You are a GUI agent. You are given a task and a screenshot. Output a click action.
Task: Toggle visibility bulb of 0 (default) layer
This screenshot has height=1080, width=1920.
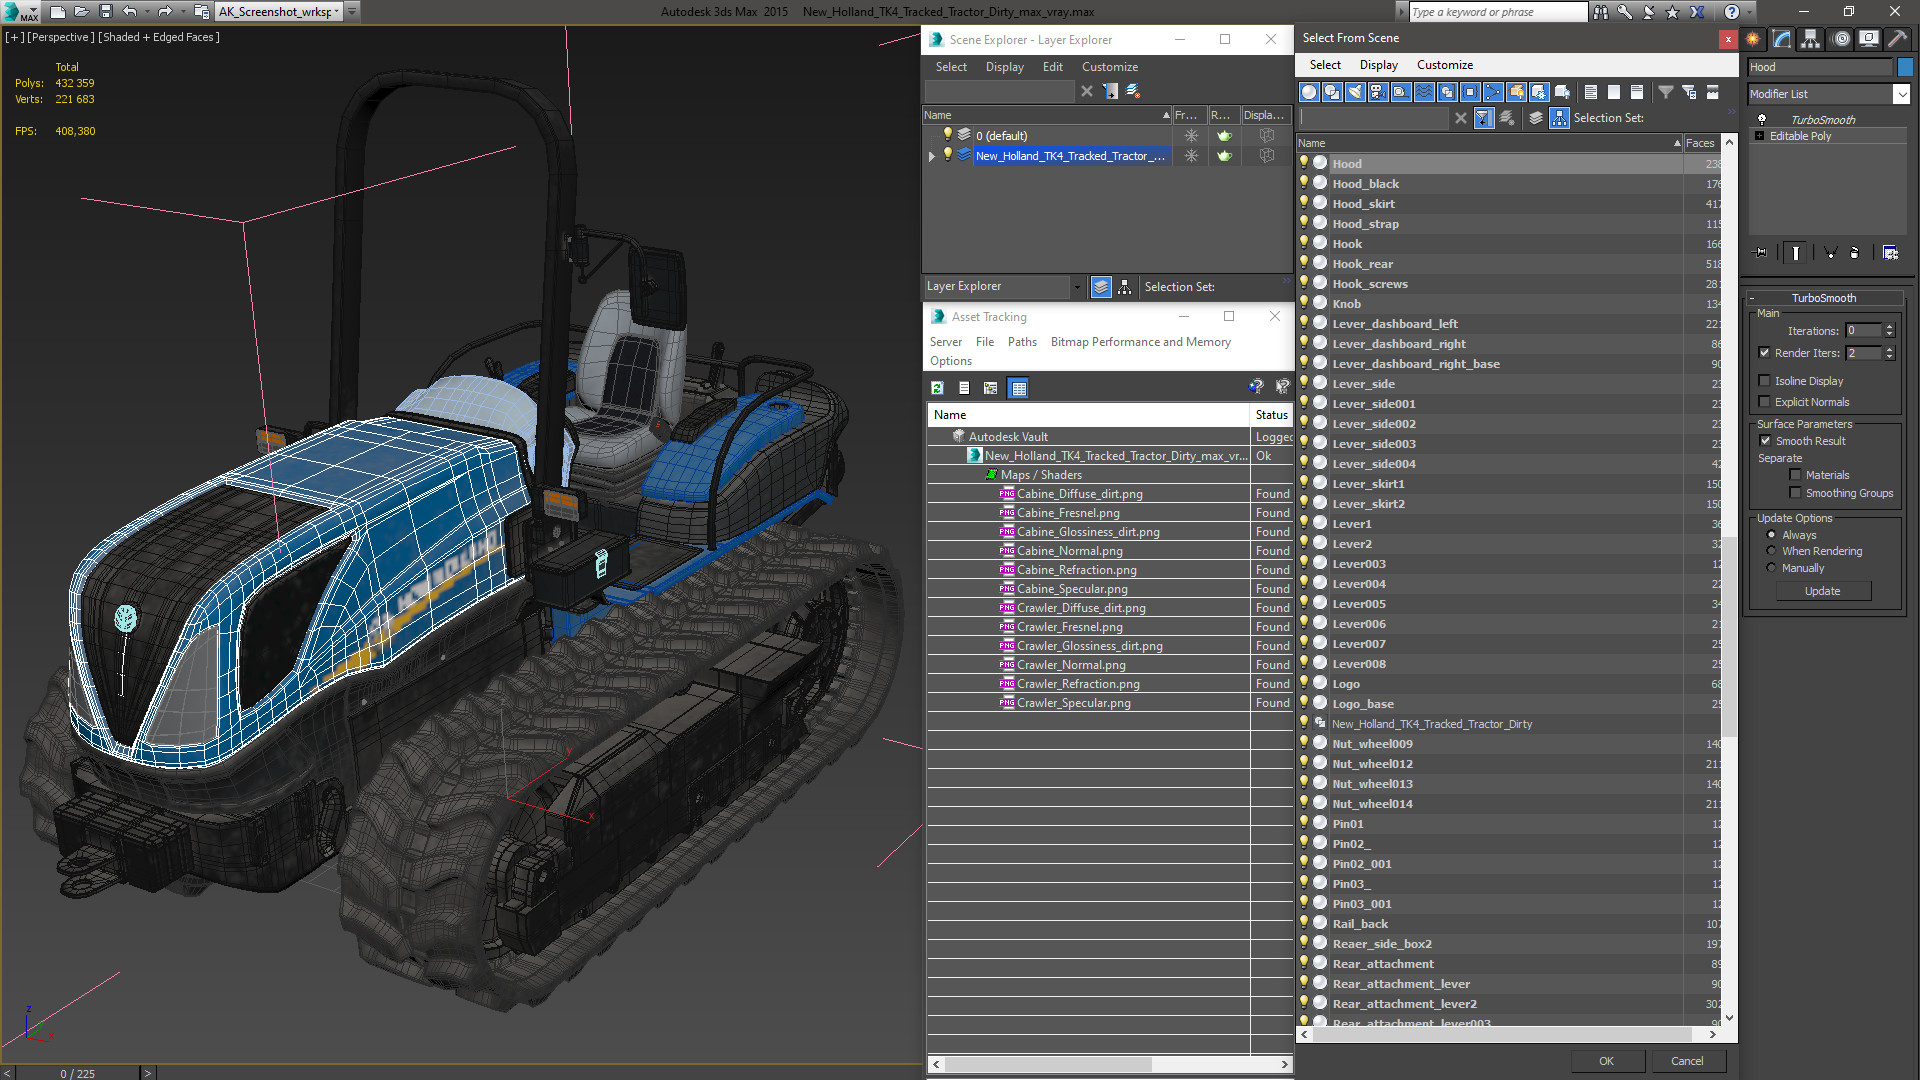coord(947,135)
